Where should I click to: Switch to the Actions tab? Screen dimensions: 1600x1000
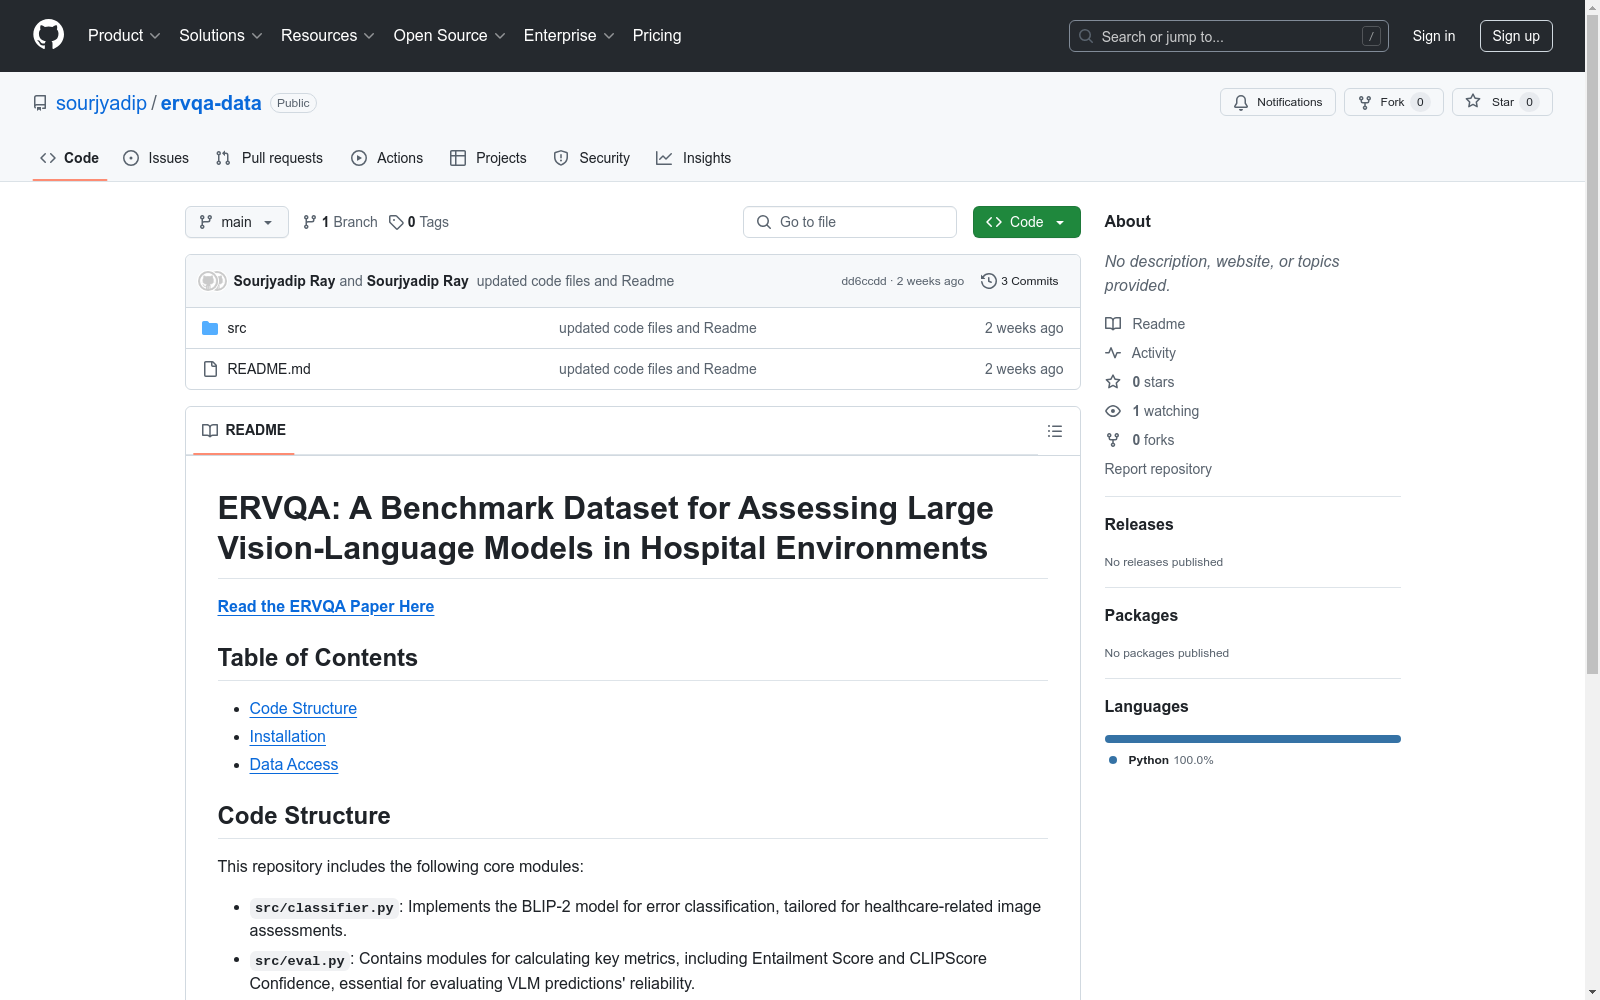point(387,158)
